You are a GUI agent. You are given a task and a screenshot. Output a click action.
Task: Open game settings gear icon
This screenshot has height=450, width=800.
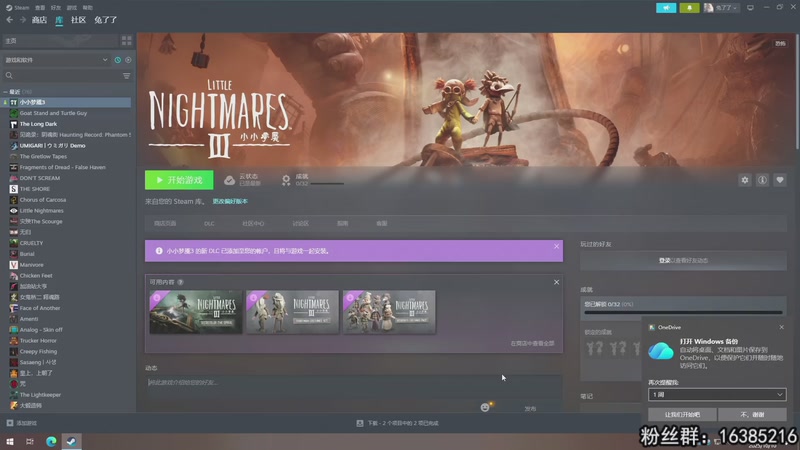pos(745,180)
